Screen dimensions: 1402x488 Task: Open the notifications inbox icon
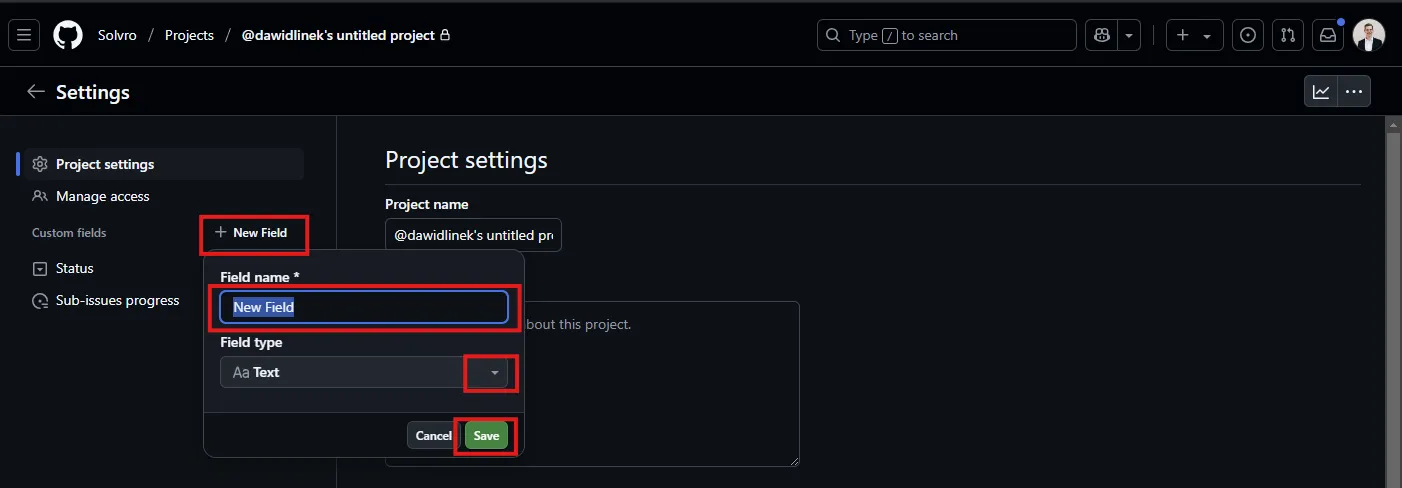pos(1327,35)
